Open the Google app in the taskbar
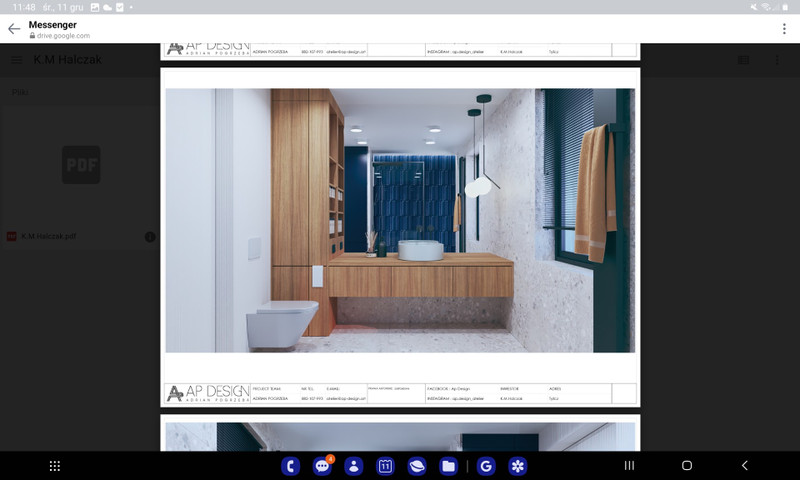 486,466
